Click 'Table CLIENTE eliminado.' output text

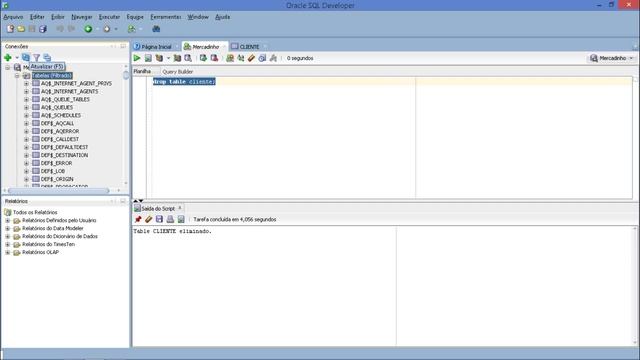pos(173,231)
